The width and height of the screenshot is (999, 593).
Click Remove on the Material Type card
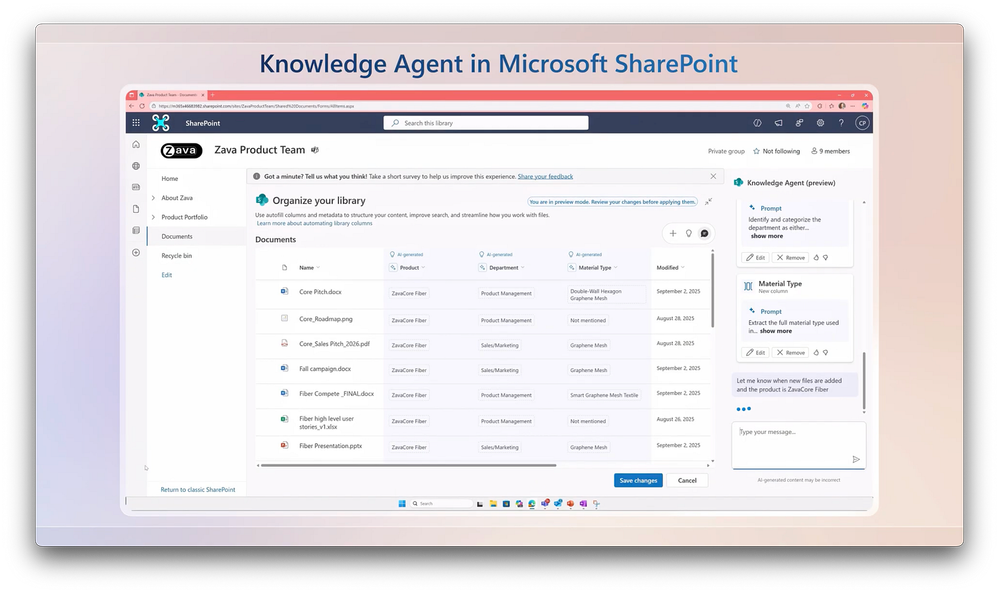[x=790, y=352]
